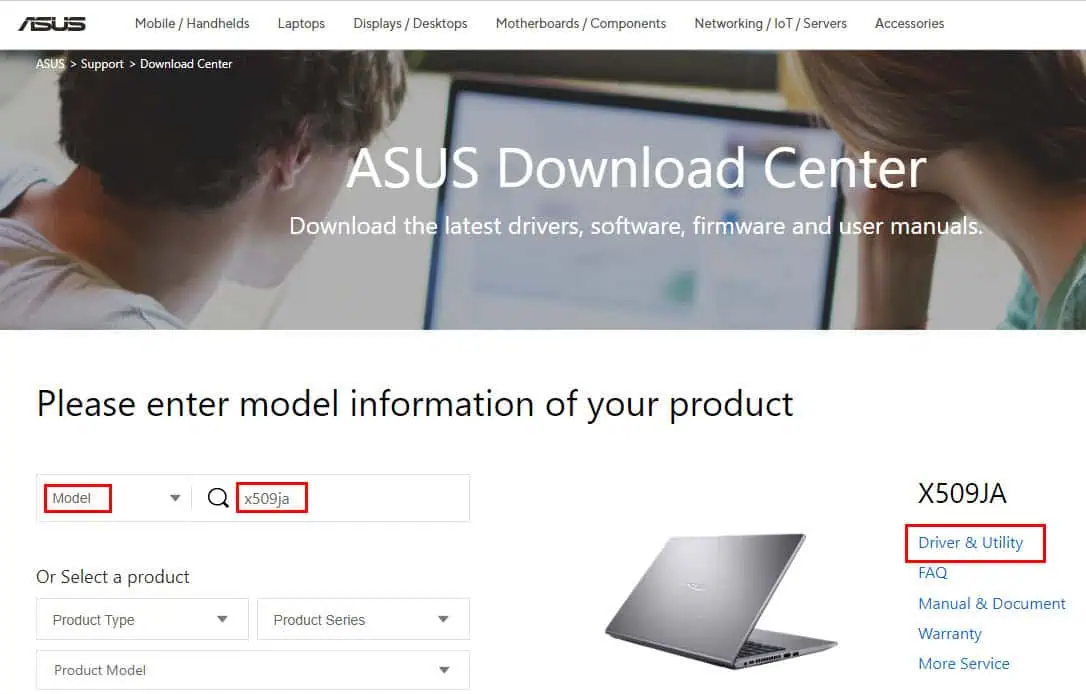Viewport: 1086px width, 694px height.
Task: Click 'Please enter model information' heading
Action: (415, 404)
